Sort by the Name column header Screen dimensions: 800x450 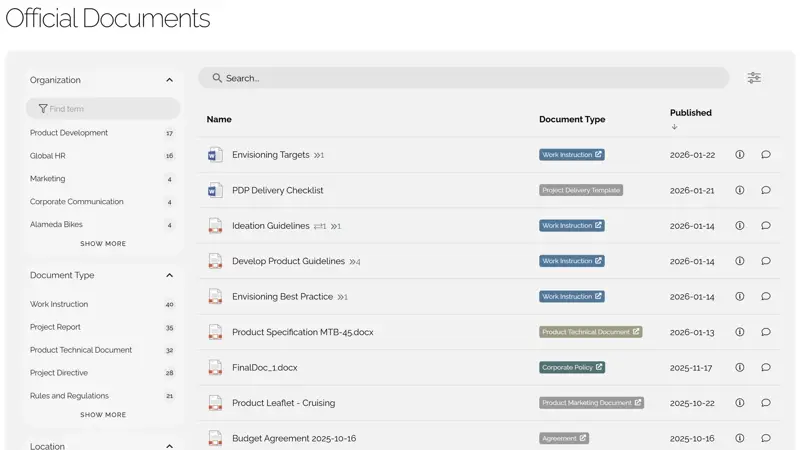[219, 119]
